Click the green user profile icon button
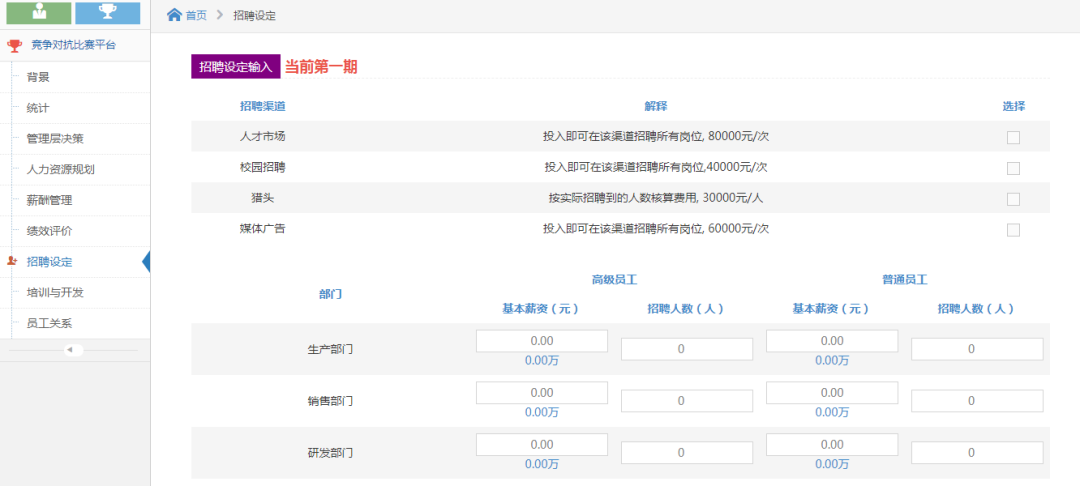This screenshot has width=1080, height=486. coord(39,13)
